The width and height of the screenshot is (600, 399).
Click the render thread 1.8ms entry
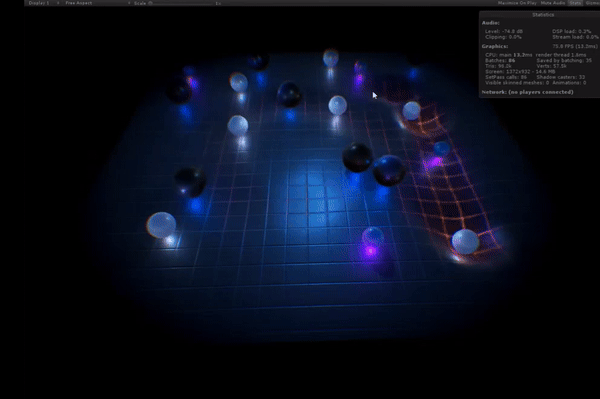point(561,55)
